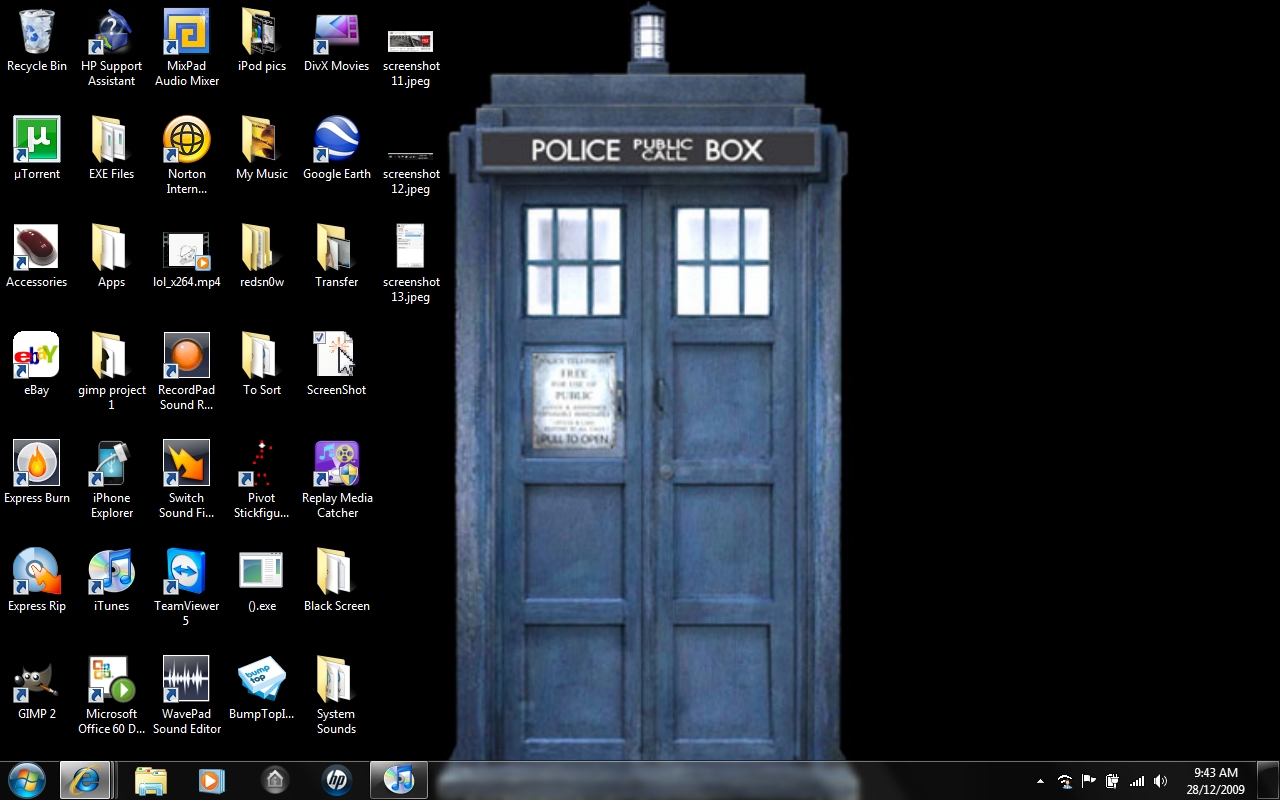
Task: Click the home icon on the taskbar
Action: coord(274,780)
